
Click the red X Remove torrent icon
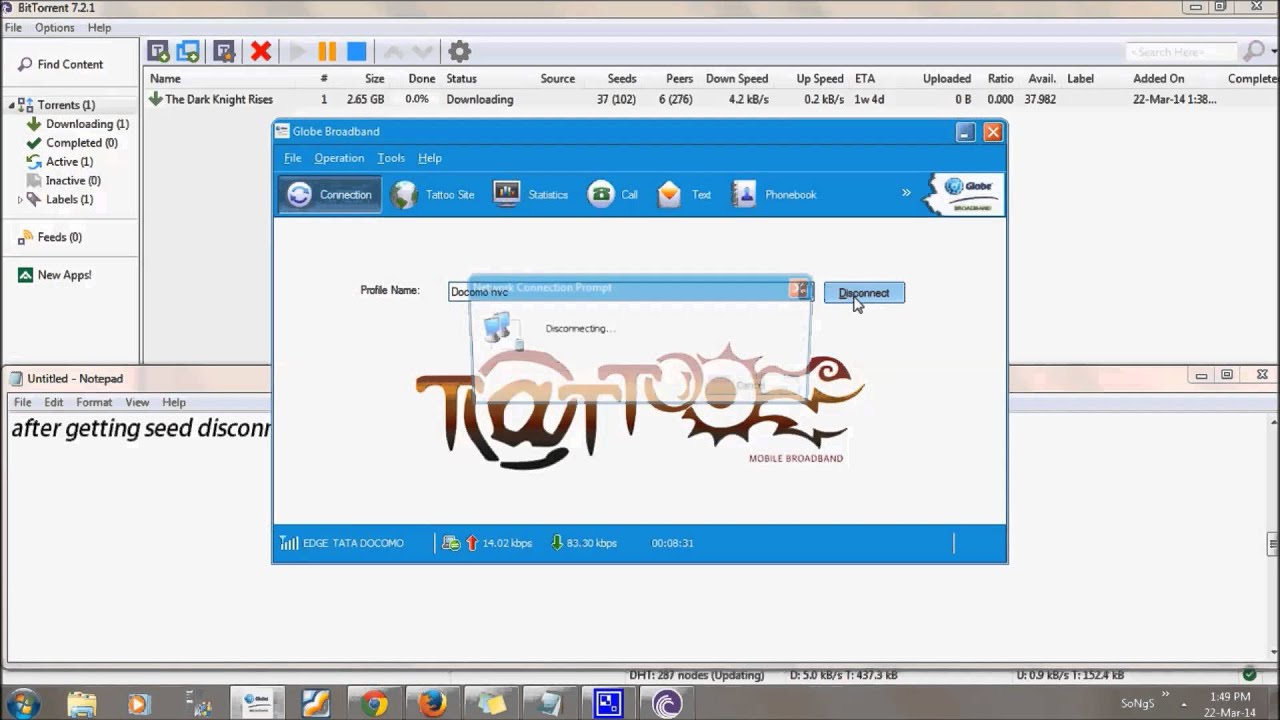click(261, 51)
